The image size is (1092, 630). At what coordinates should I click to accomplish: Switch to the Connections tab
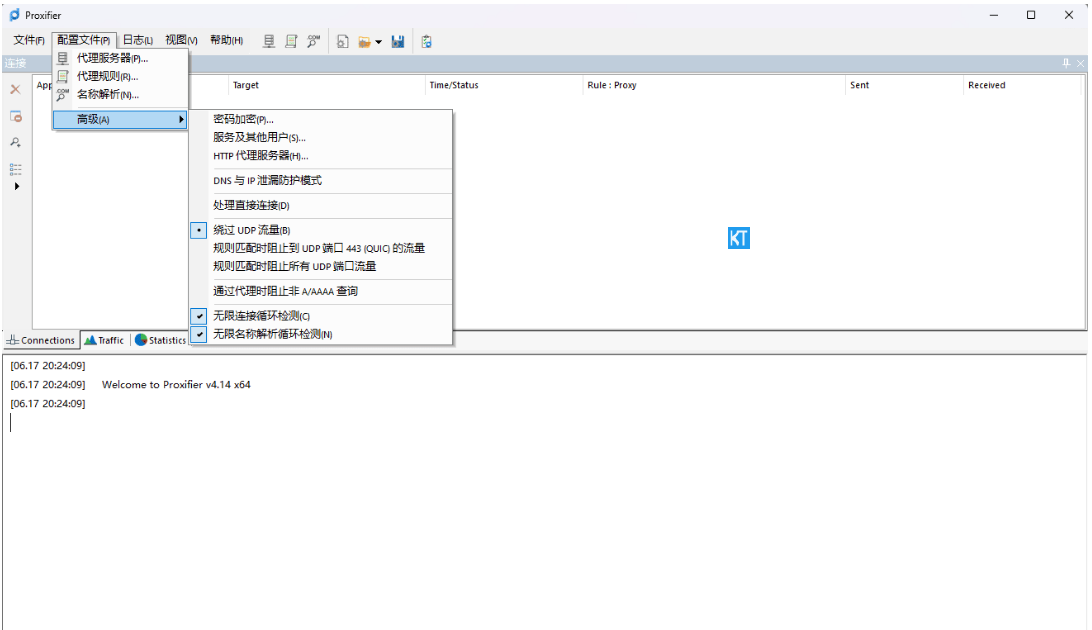[41, 340]
